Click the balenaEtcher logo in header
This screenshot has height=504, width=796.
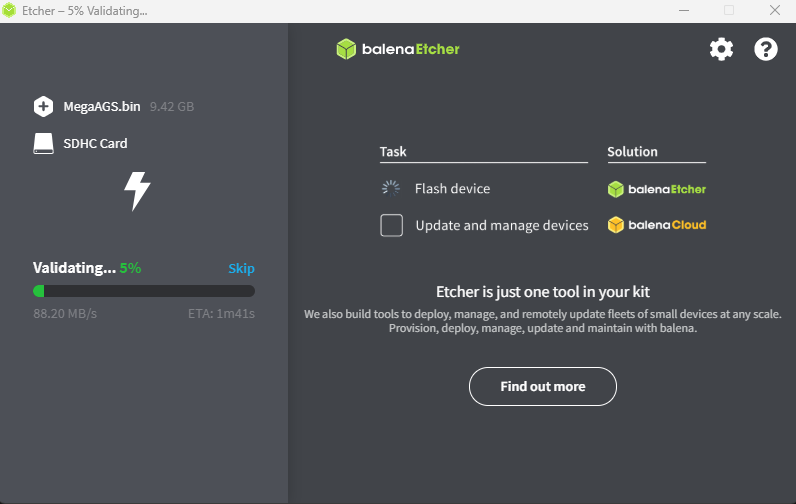click(397, 49)
